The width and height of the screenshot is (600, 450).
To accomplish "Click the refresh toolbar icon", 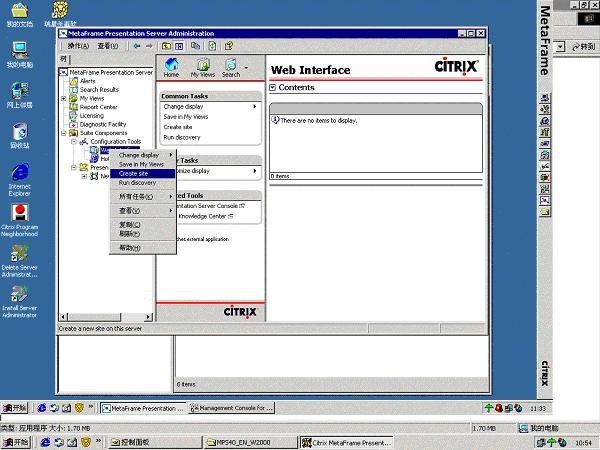I will click(x=212, y=46).
